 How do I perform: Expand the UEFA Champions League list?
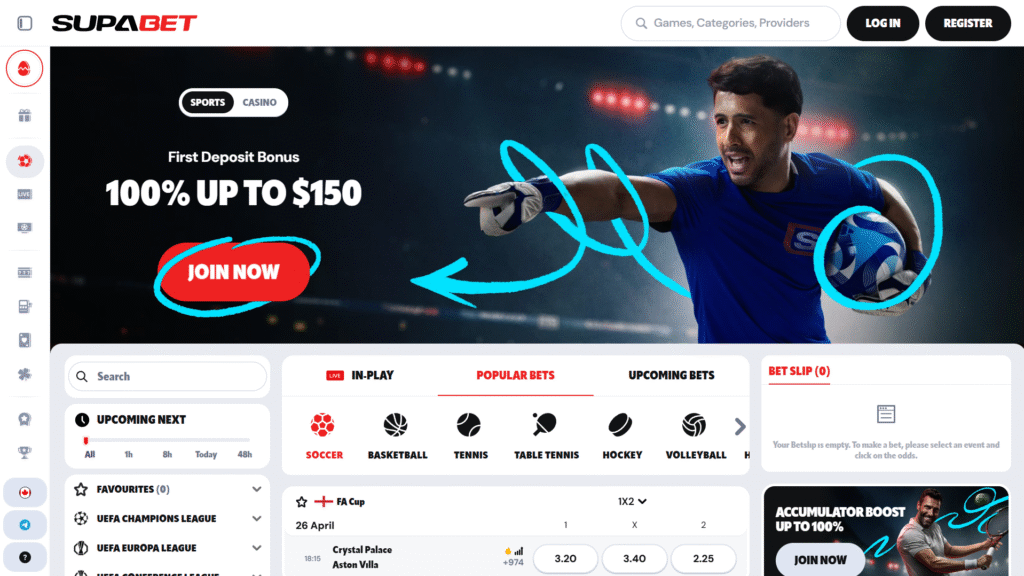[x=167, y=519]
